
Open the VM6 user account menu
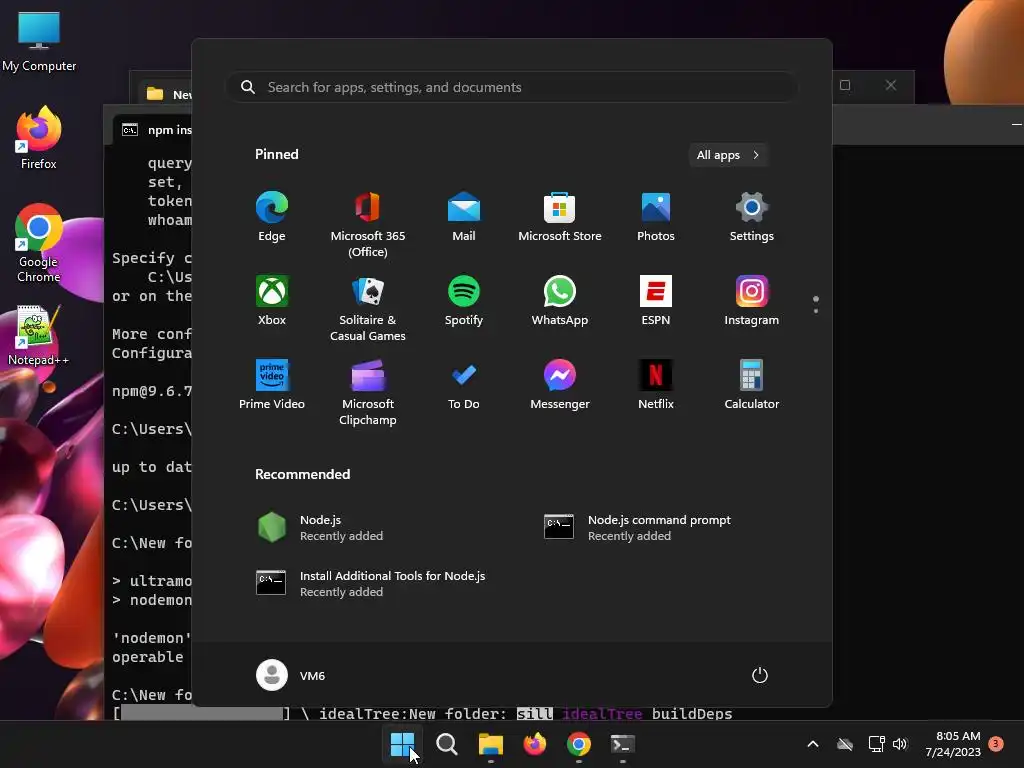[x=291, y=675]
